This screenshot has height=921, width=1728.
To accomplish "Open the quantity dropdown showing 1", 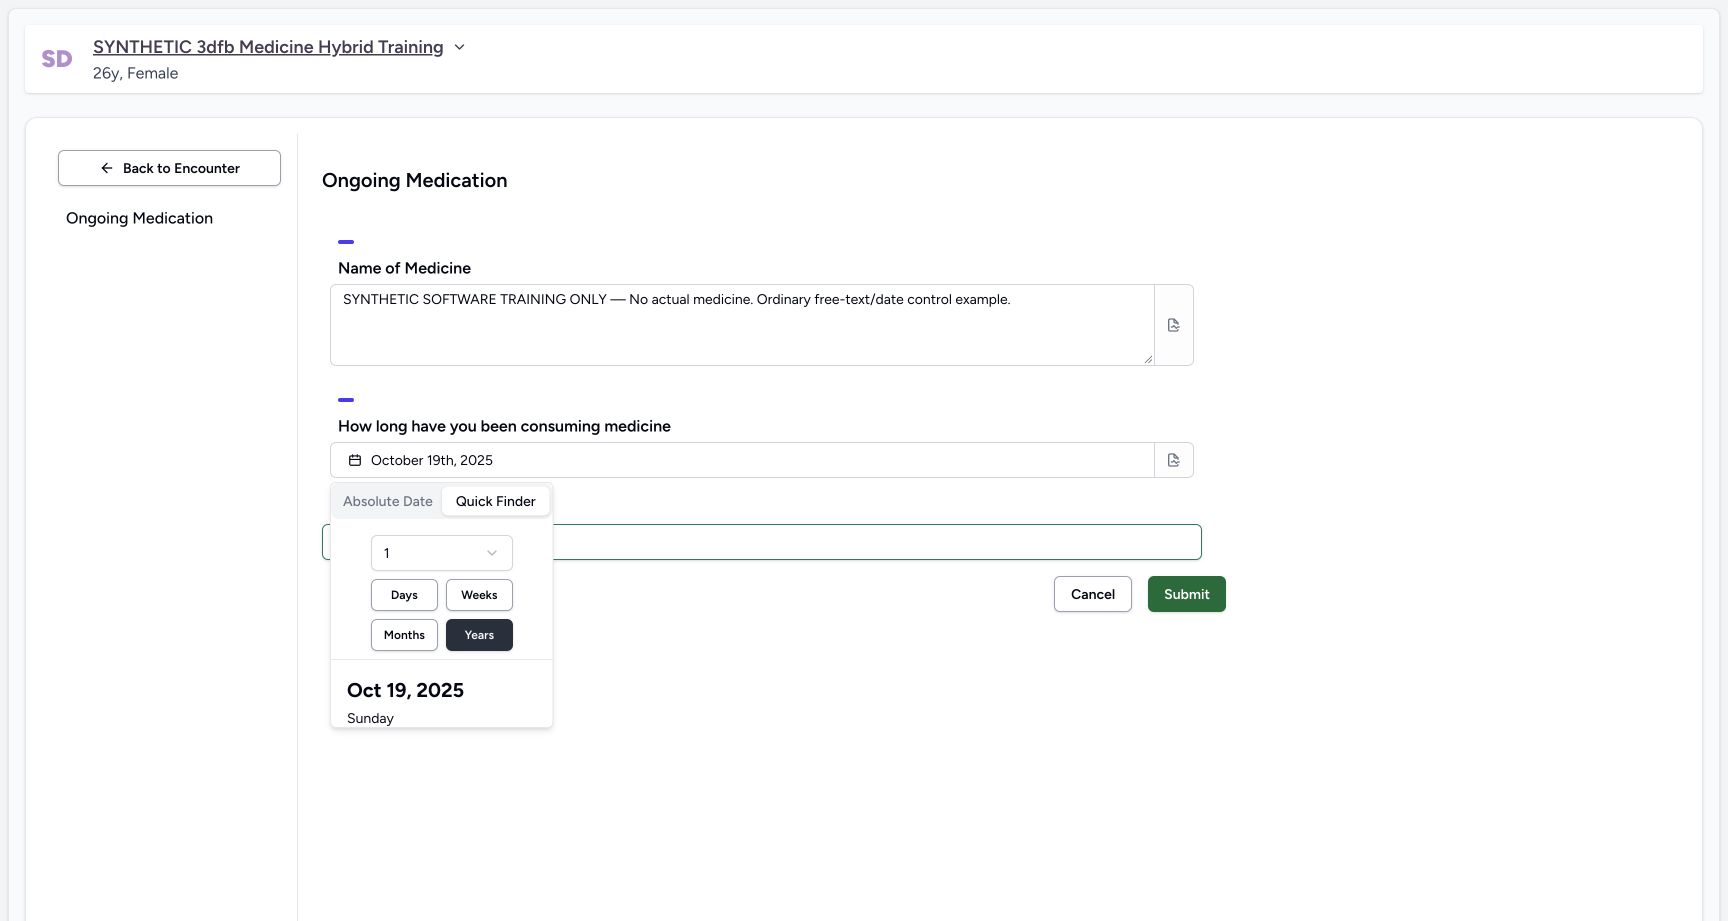I will tap(441, 553).
